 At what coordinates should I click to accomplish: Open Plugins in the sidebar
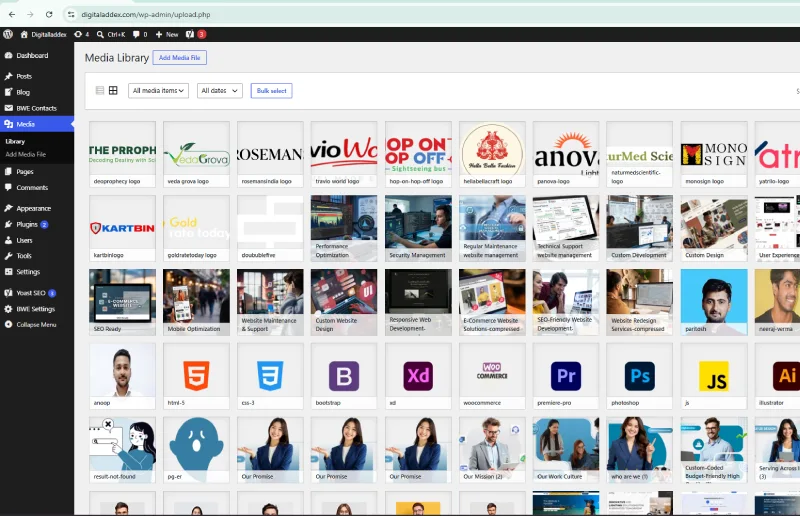[x=27, y=224]
